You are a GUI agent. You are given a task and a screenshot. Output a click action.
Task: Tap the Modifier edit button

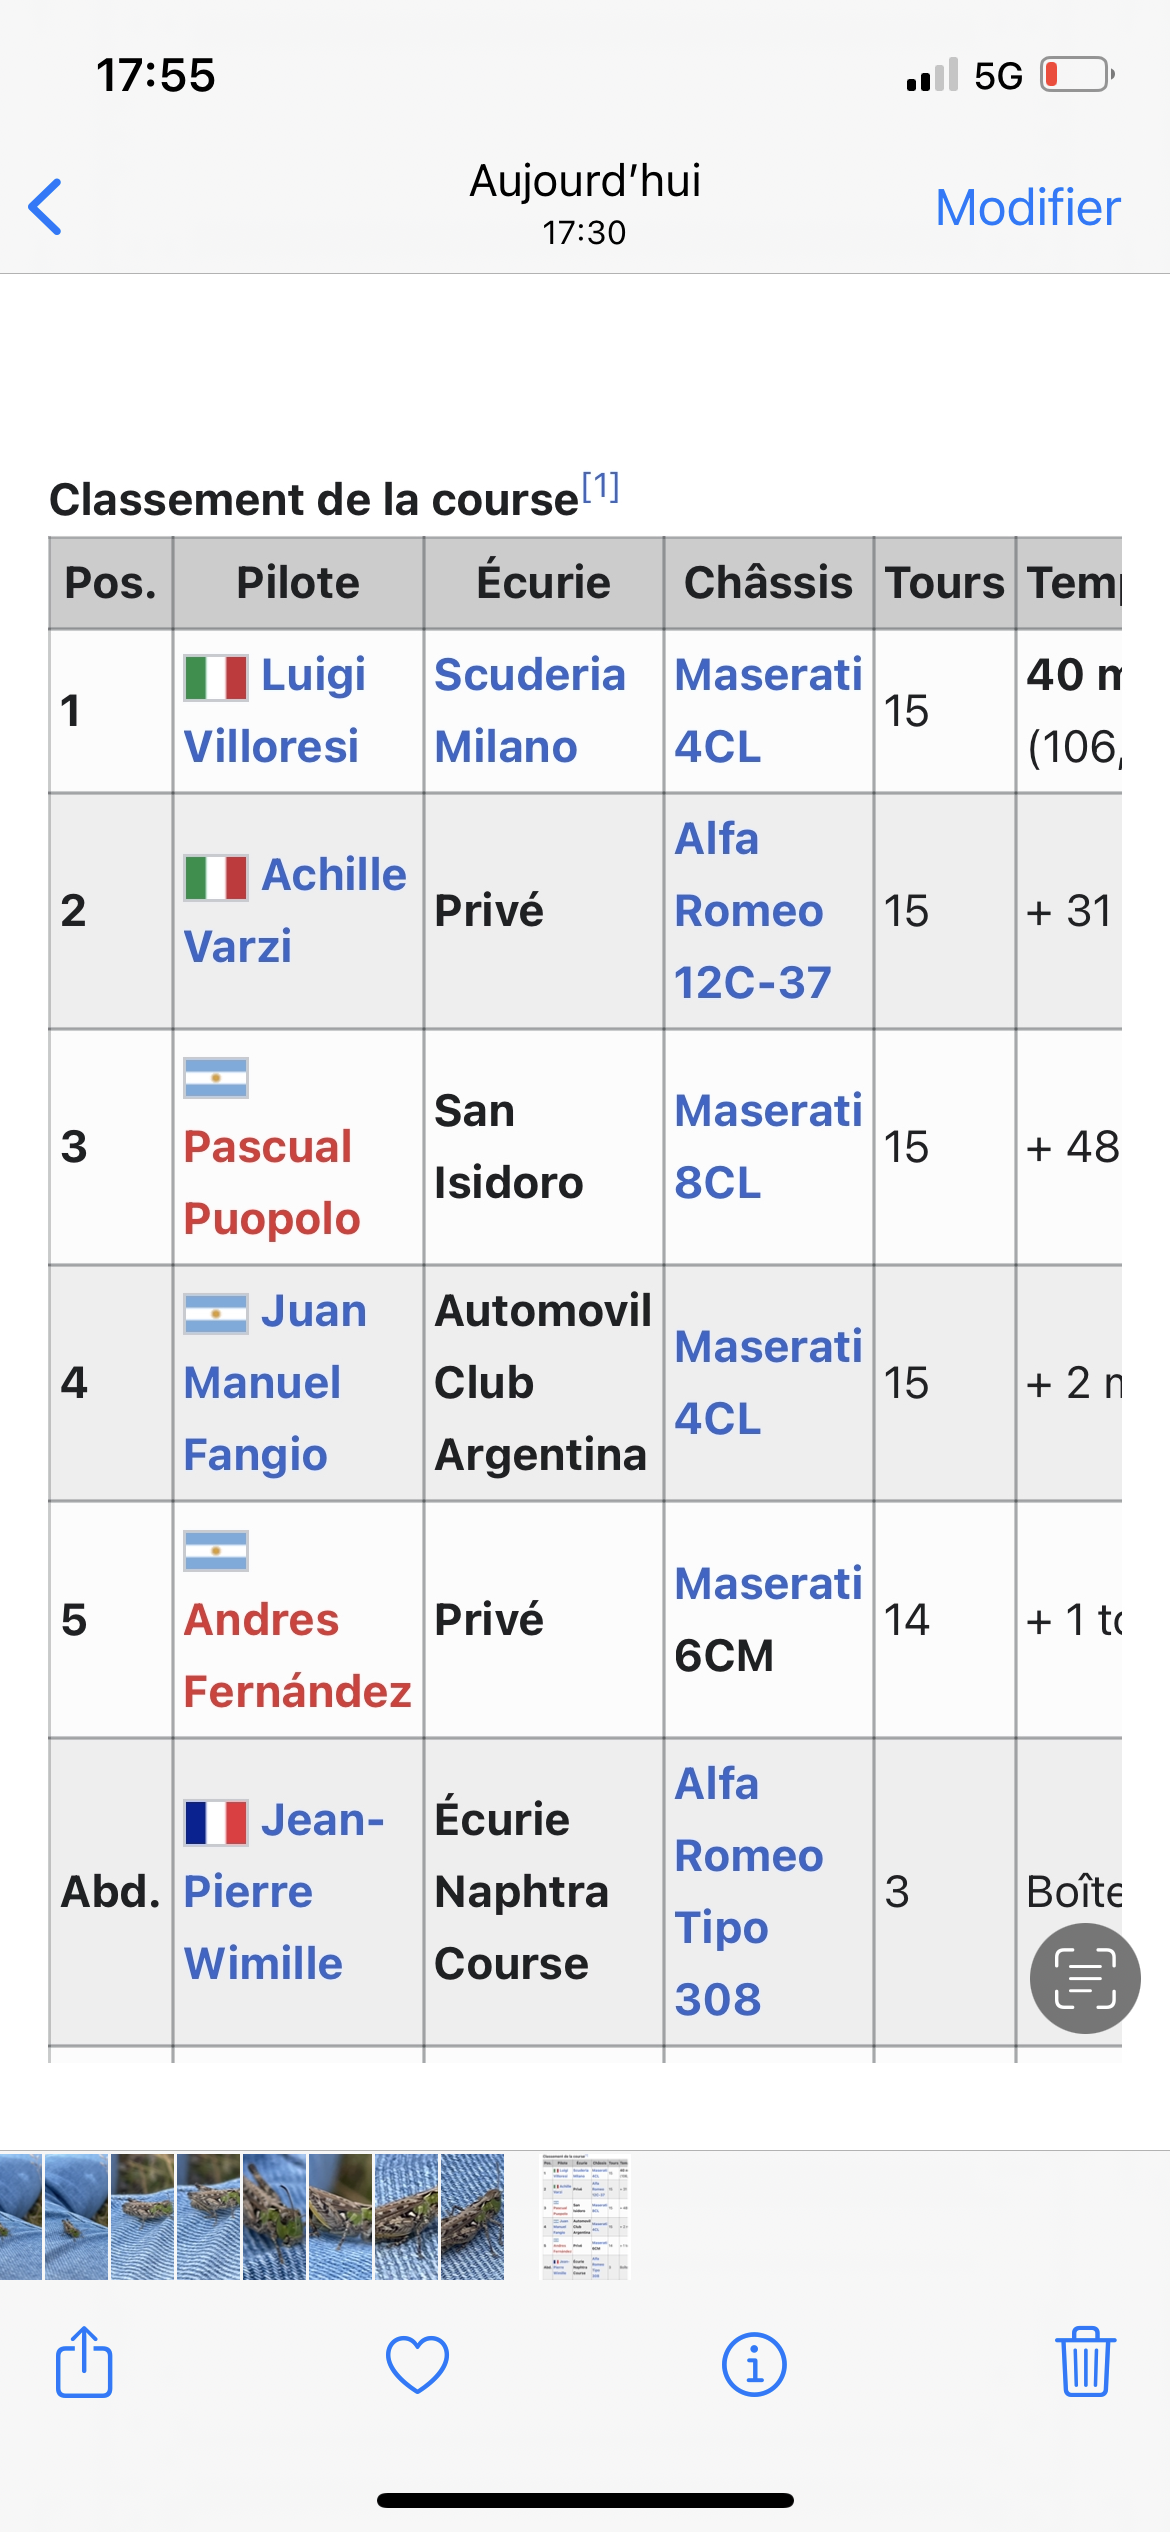[x=1027, y=208]
